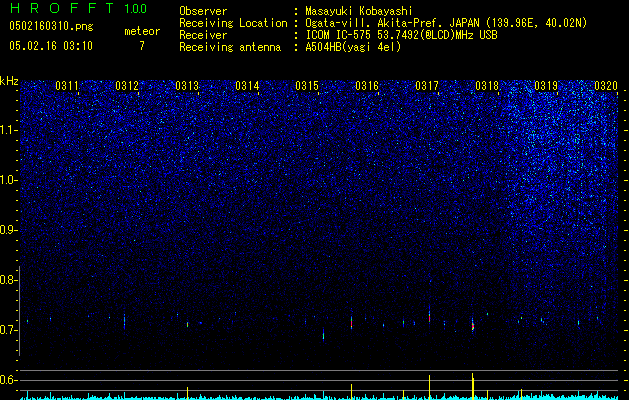Click the 0314 time marker

[x=247, y=86]
